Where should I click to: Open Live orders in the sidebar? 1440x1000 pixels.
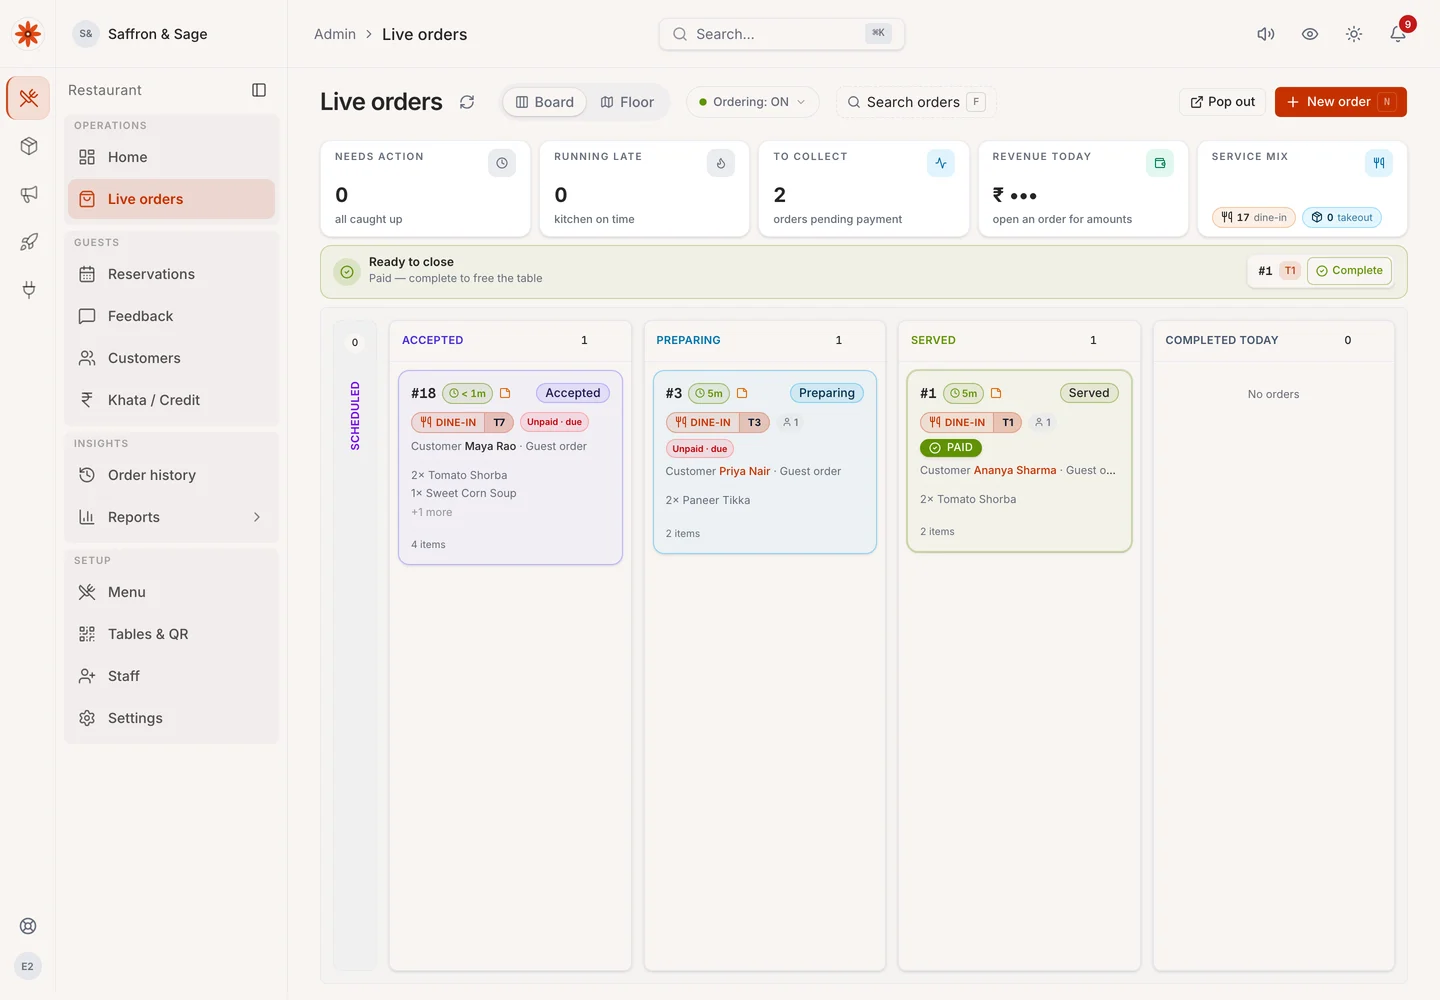click(171, 199)
